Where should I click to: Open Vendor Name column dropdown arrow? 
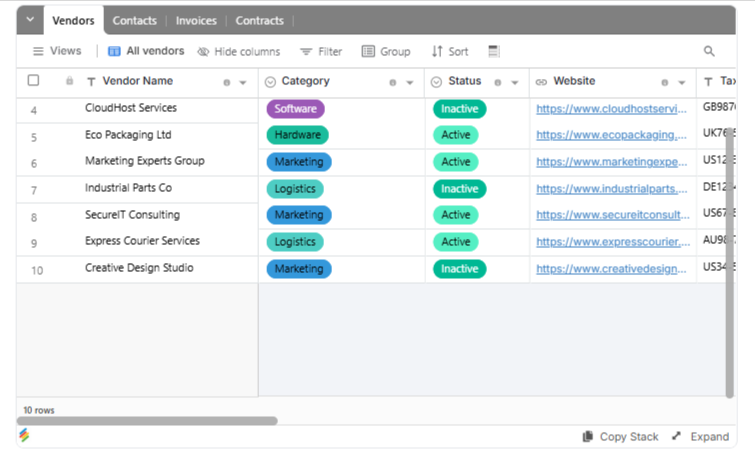(243, 83)
